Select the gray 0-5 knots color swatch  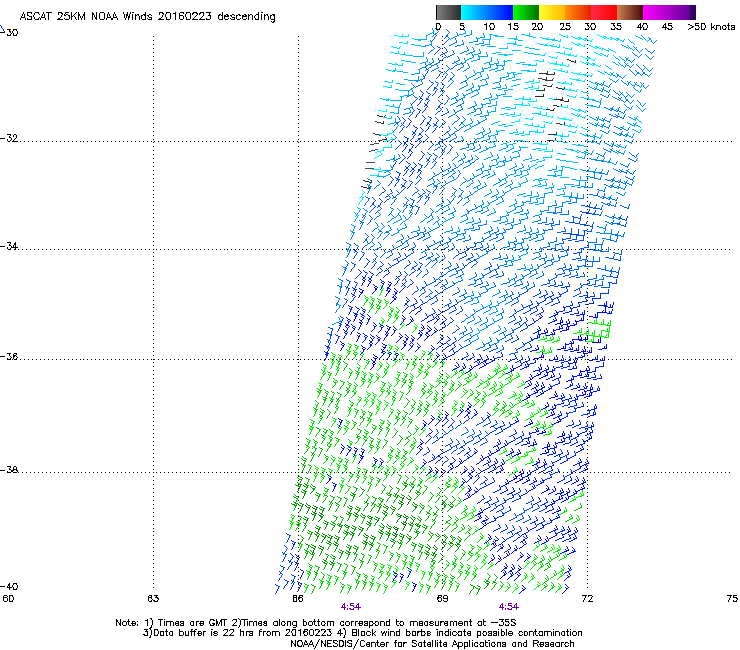click(448, 12)
